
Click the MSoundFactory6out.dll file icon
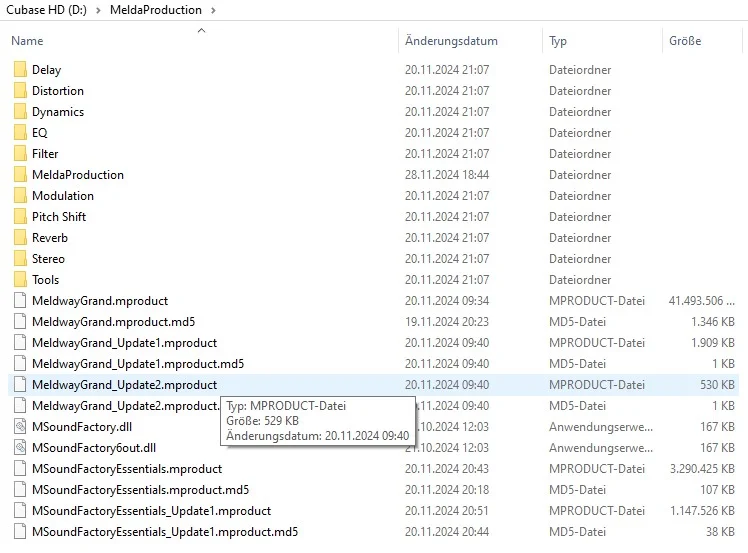20,448
